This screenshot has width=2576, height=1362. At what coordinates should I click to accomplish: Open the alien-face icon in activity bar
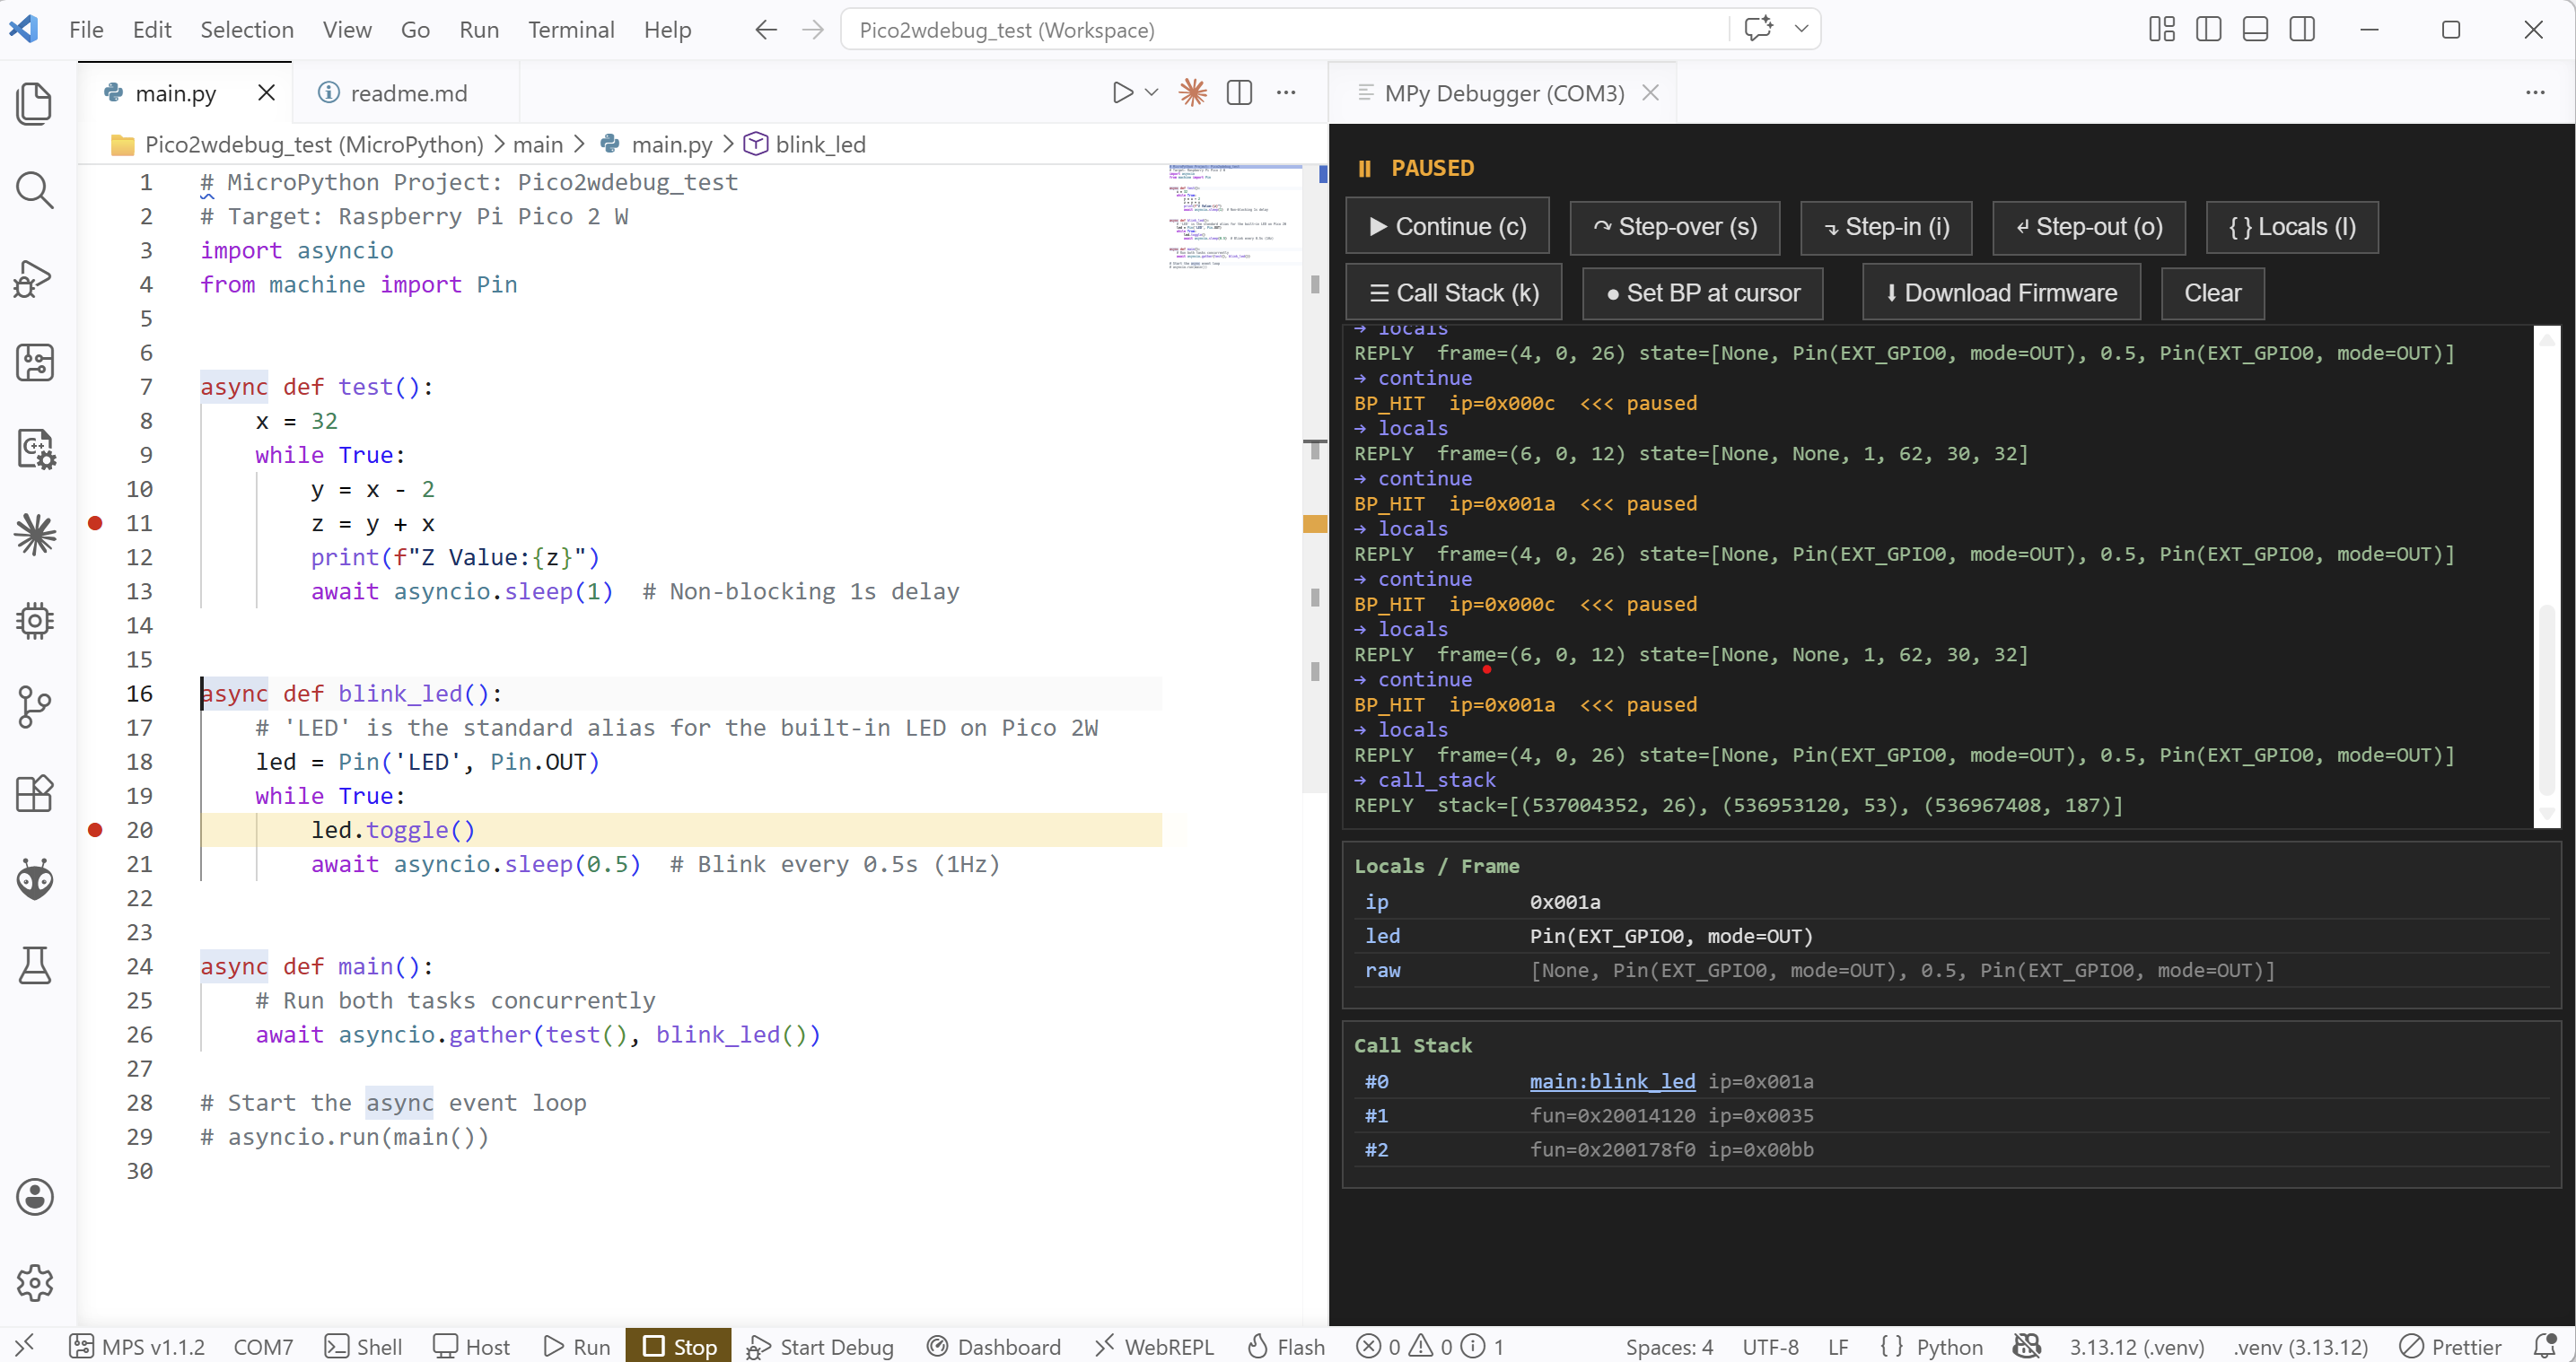tap(35, 879)
